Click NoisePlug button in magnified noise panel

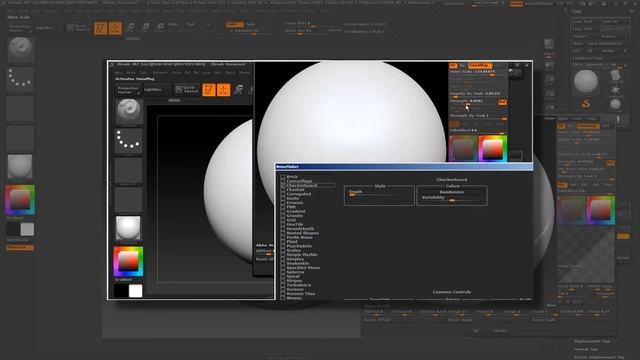coord(480,66)
